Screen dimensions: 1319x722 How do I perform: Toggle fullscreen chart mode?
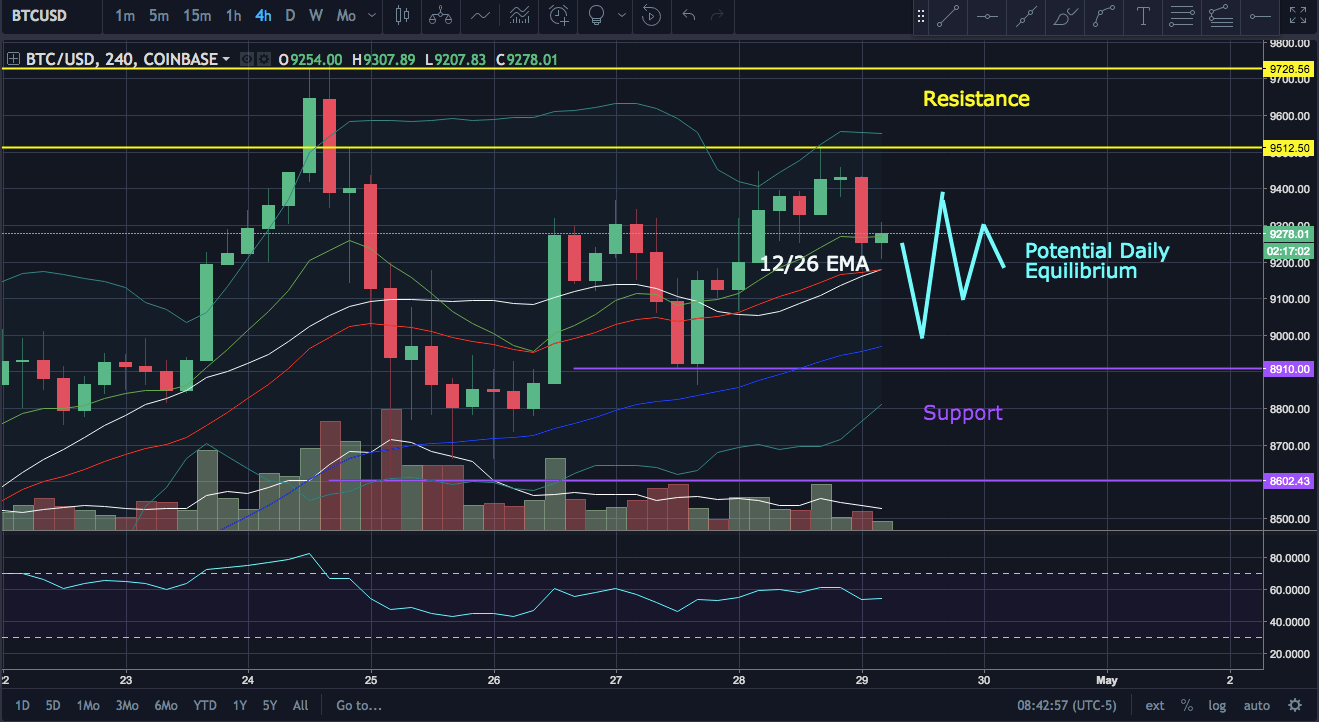1298,15
